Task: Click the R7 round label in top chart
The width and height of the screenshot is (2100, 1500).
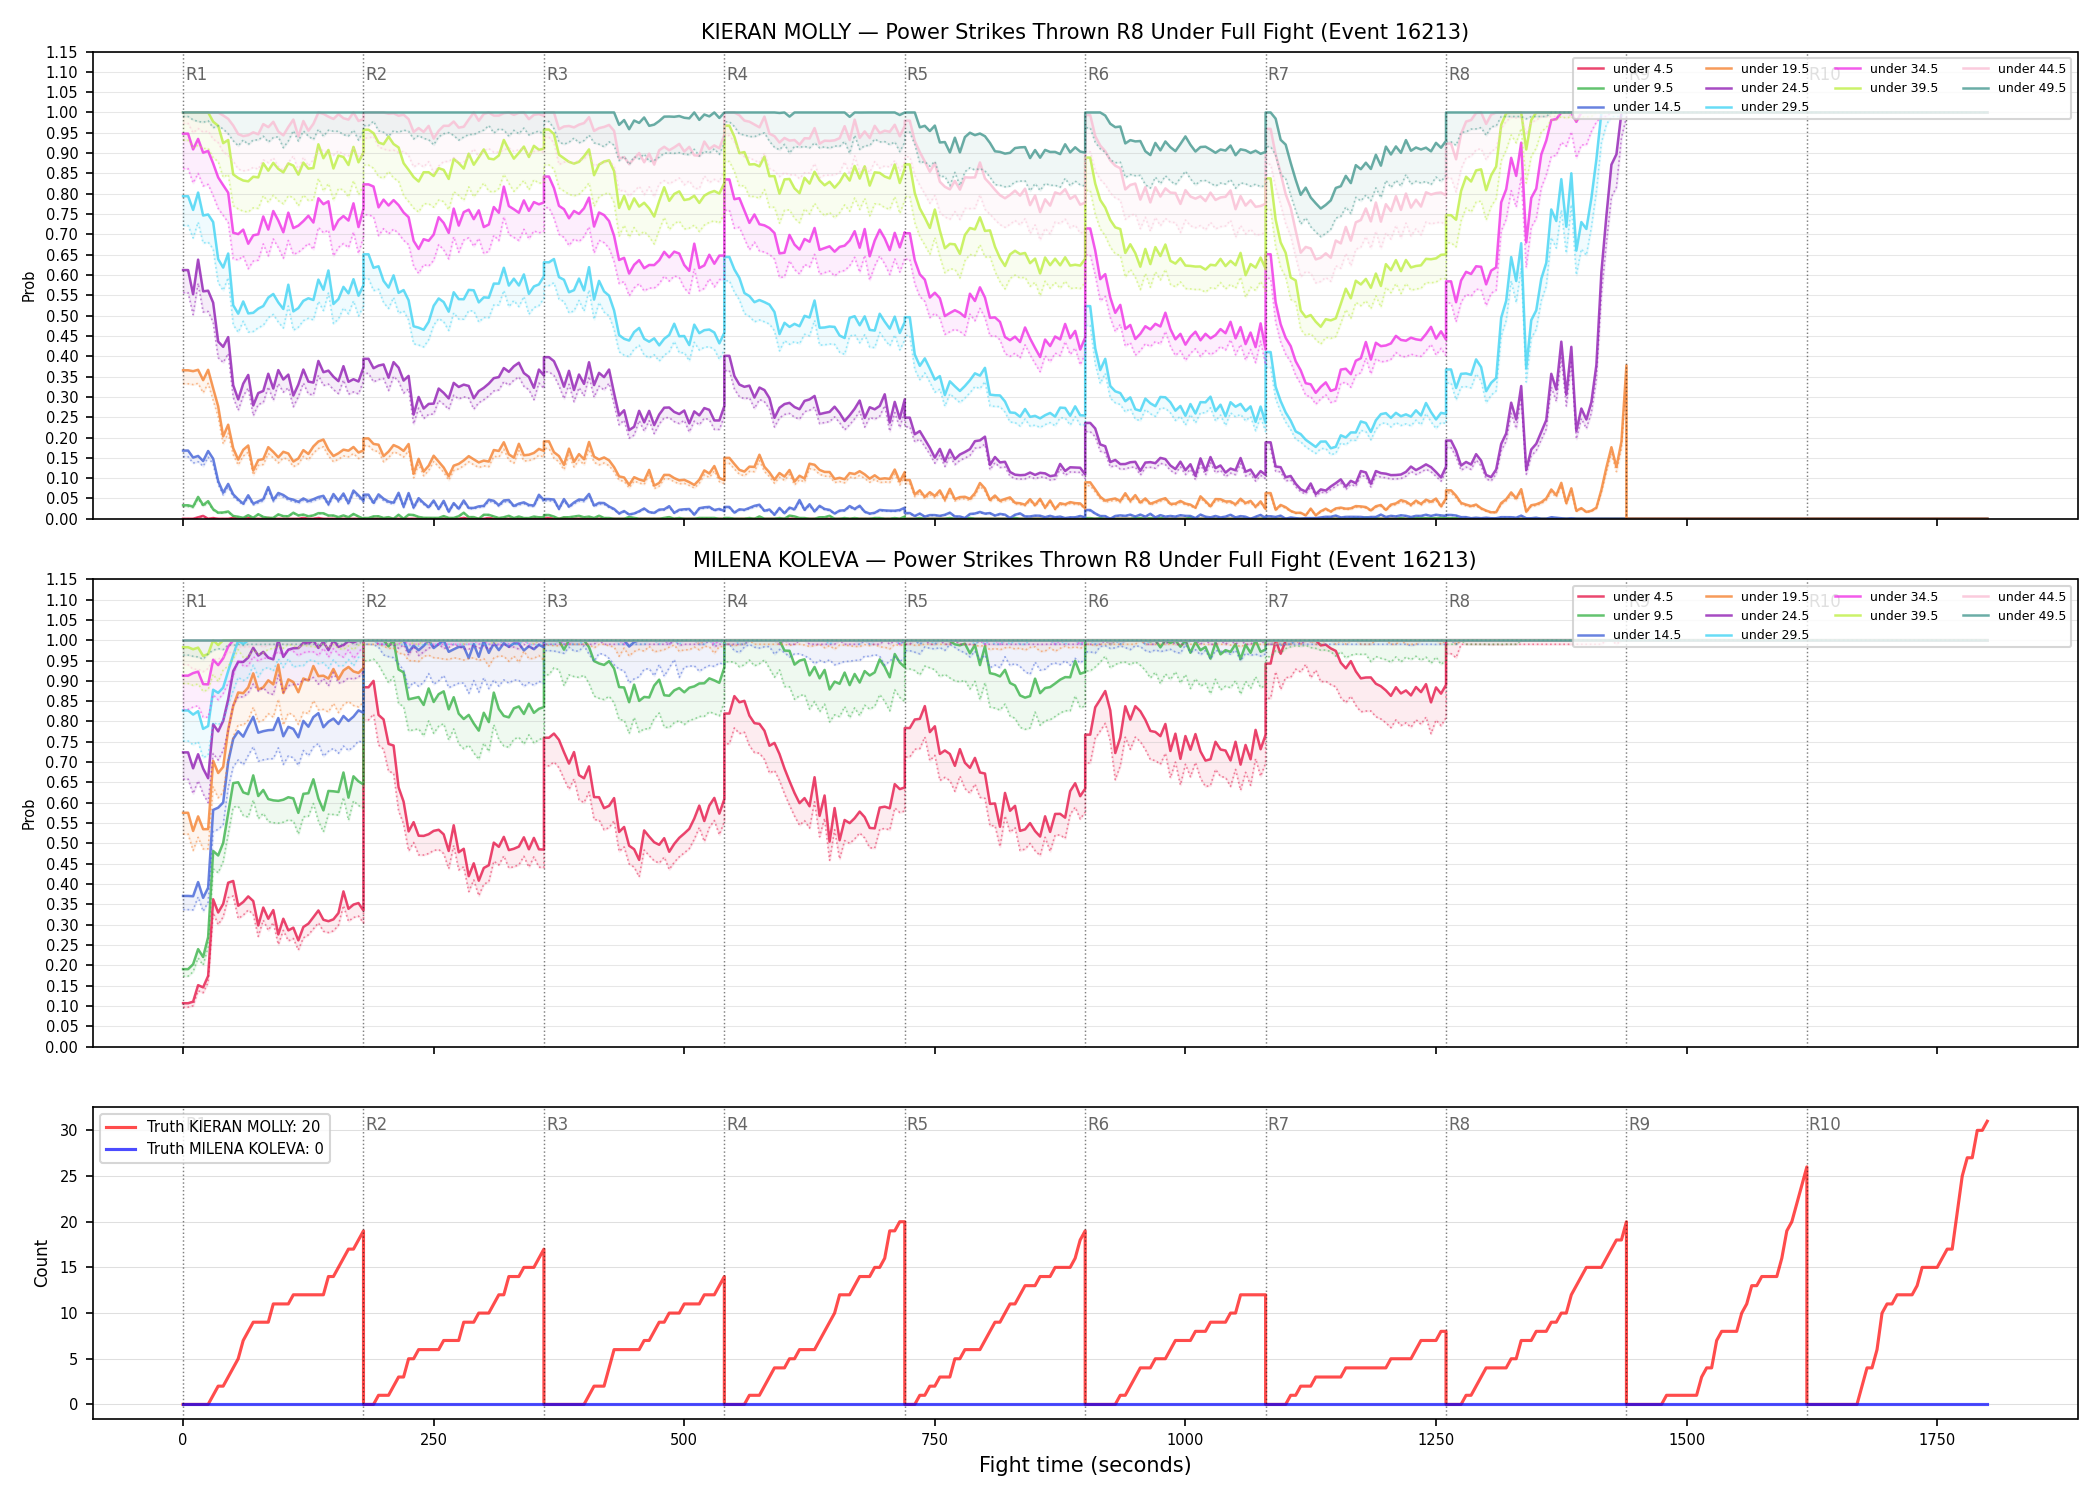Action: [1278, 74]
